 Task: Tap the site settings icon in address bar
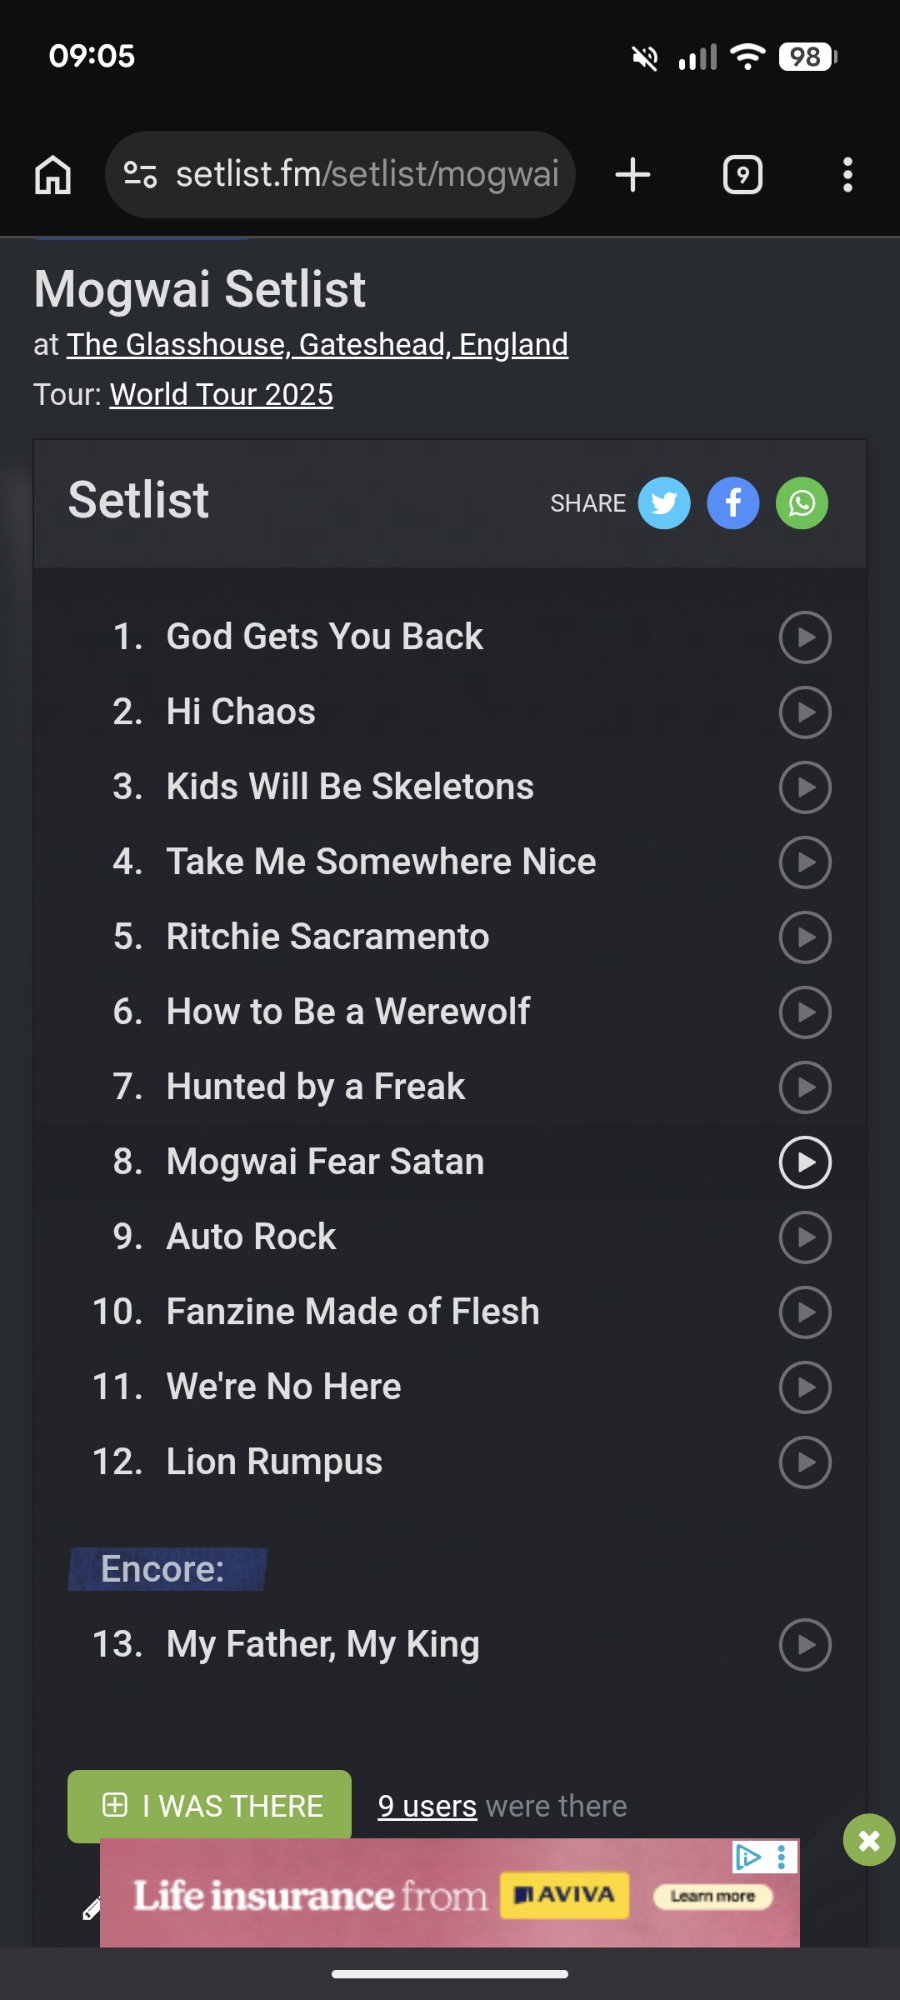point(140,175)
